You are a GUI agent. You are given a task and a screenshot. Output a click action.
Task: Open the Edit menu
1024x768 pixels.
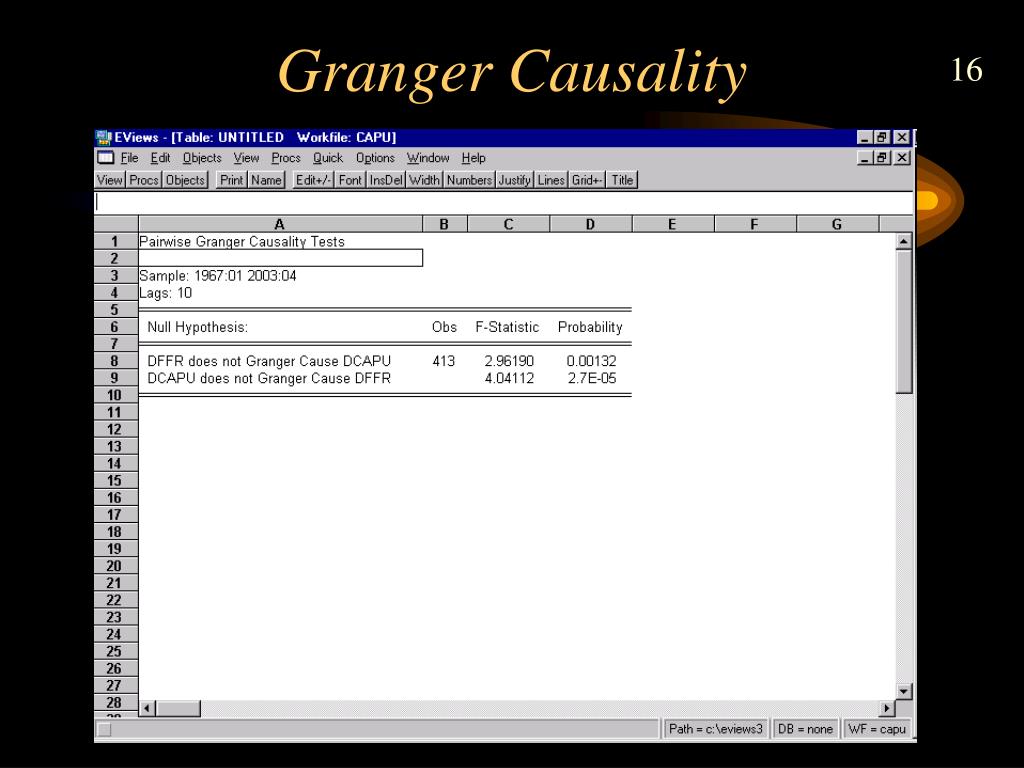point(160,158)
